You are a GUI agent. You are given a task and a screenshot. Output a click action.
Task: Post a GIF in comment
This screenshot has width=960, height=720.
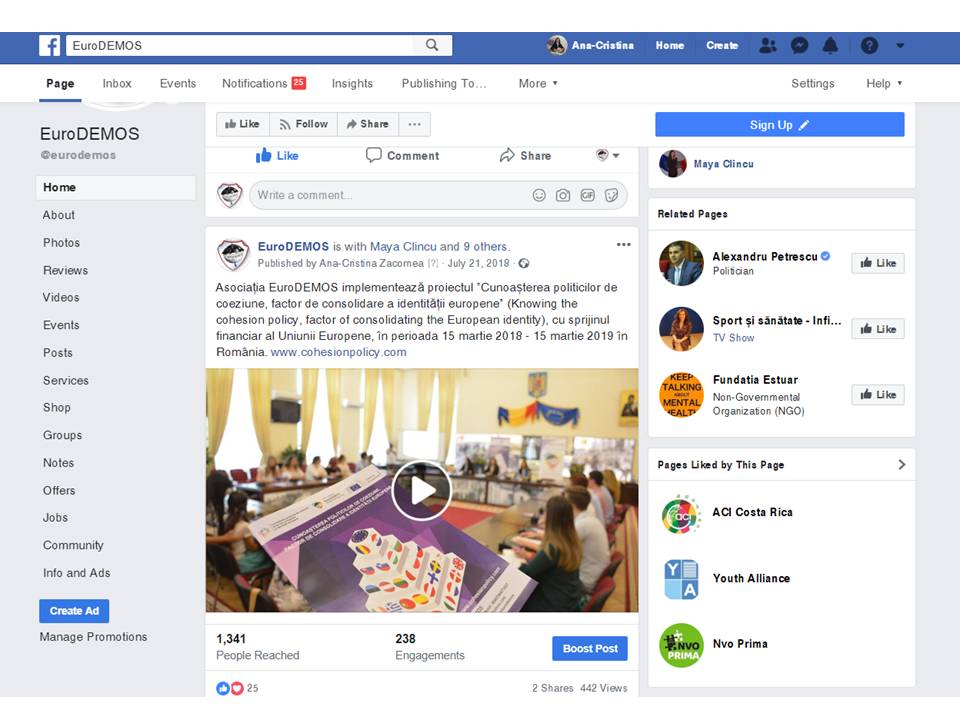pyautogui.click(x=587, y=195)
